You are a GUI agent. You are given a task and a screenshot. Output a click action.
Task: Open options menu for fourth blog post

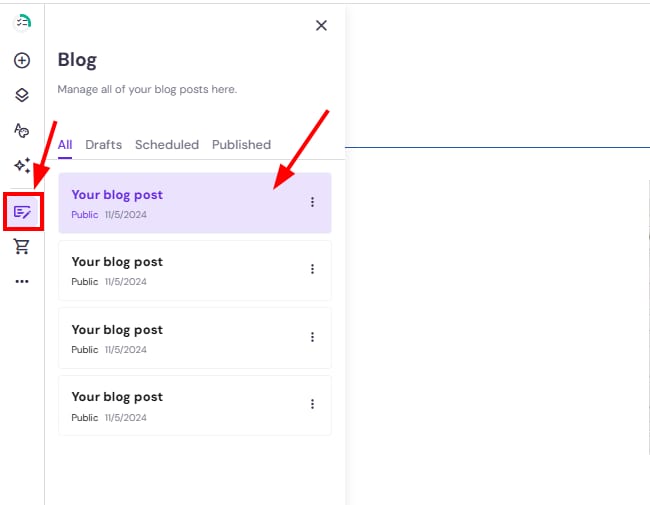point(312,404)
